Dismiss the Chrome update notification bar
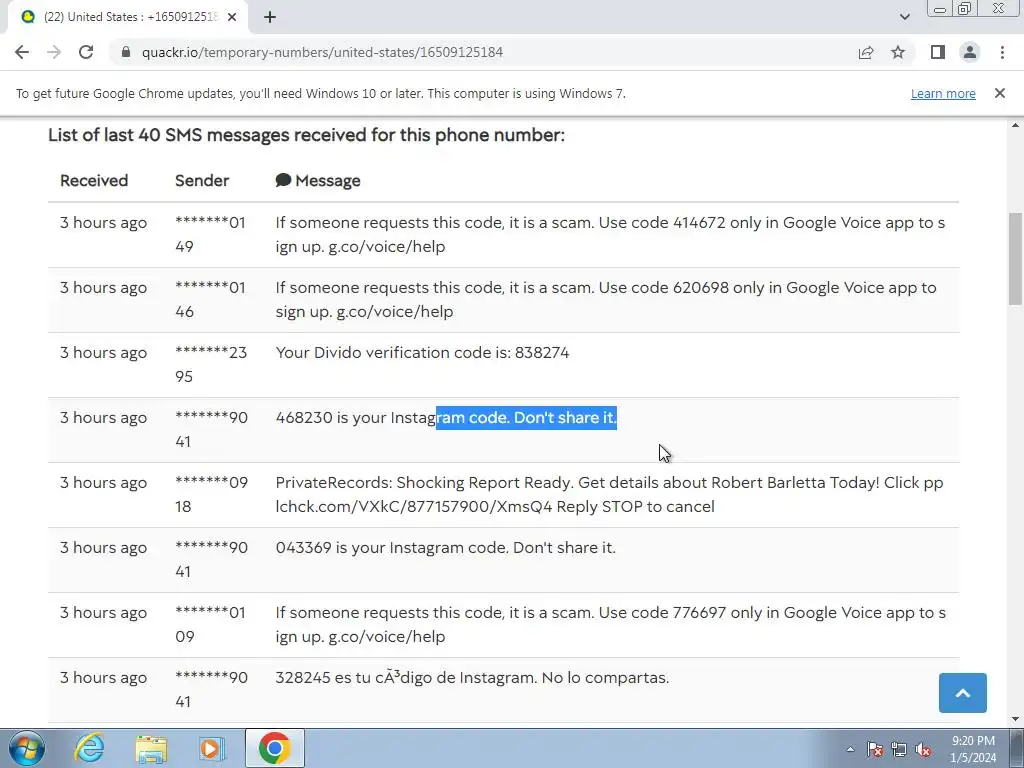The width and height of the screenshot is (1024, 768). [x=999, y=93]
